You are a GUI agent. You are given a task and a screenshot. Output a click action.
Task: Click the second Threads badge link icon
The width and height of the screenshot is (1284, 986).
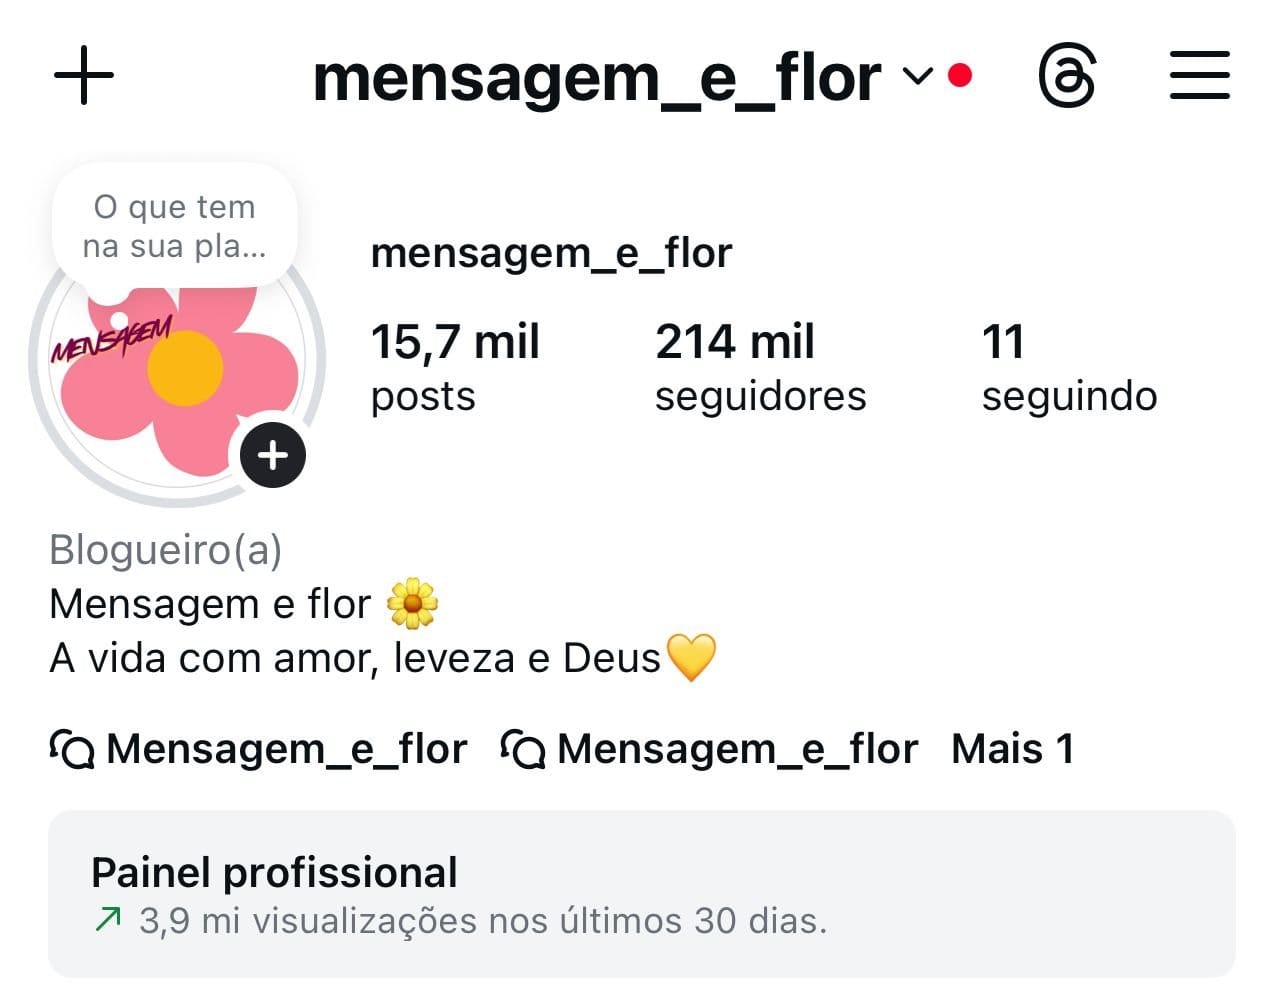pos(522,749)
